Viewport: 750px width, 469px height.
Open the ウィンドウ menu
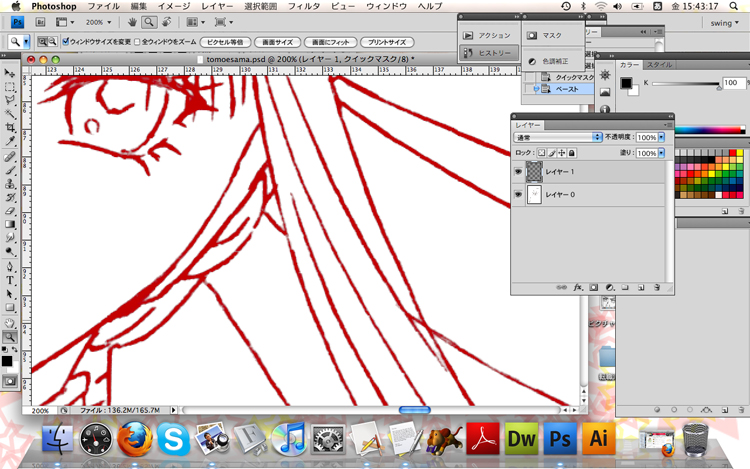pyautogui.click(x=386, y=6)
